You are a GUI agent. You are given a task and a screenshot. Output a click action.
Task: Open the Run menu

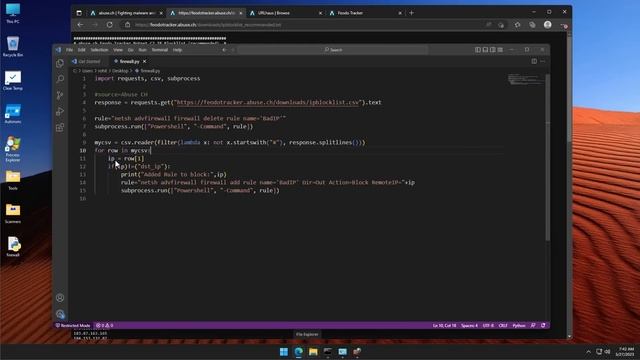pos(142,50)
